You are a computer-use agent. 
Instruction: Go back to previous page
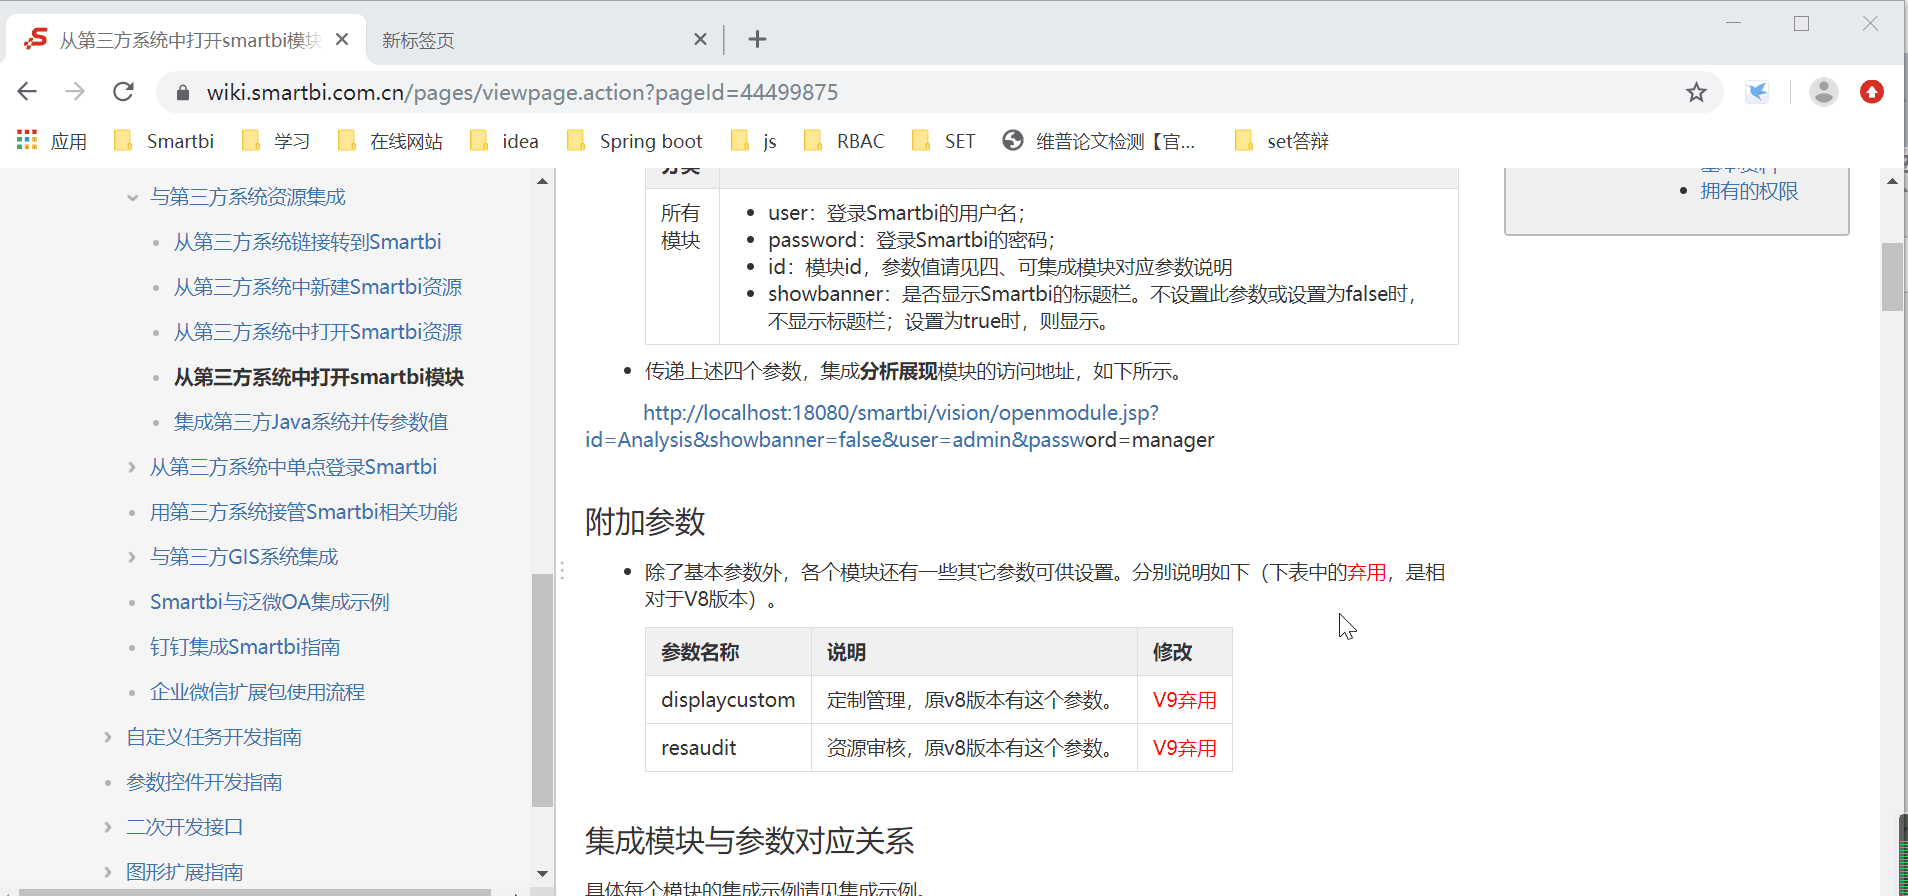(27, 92)
